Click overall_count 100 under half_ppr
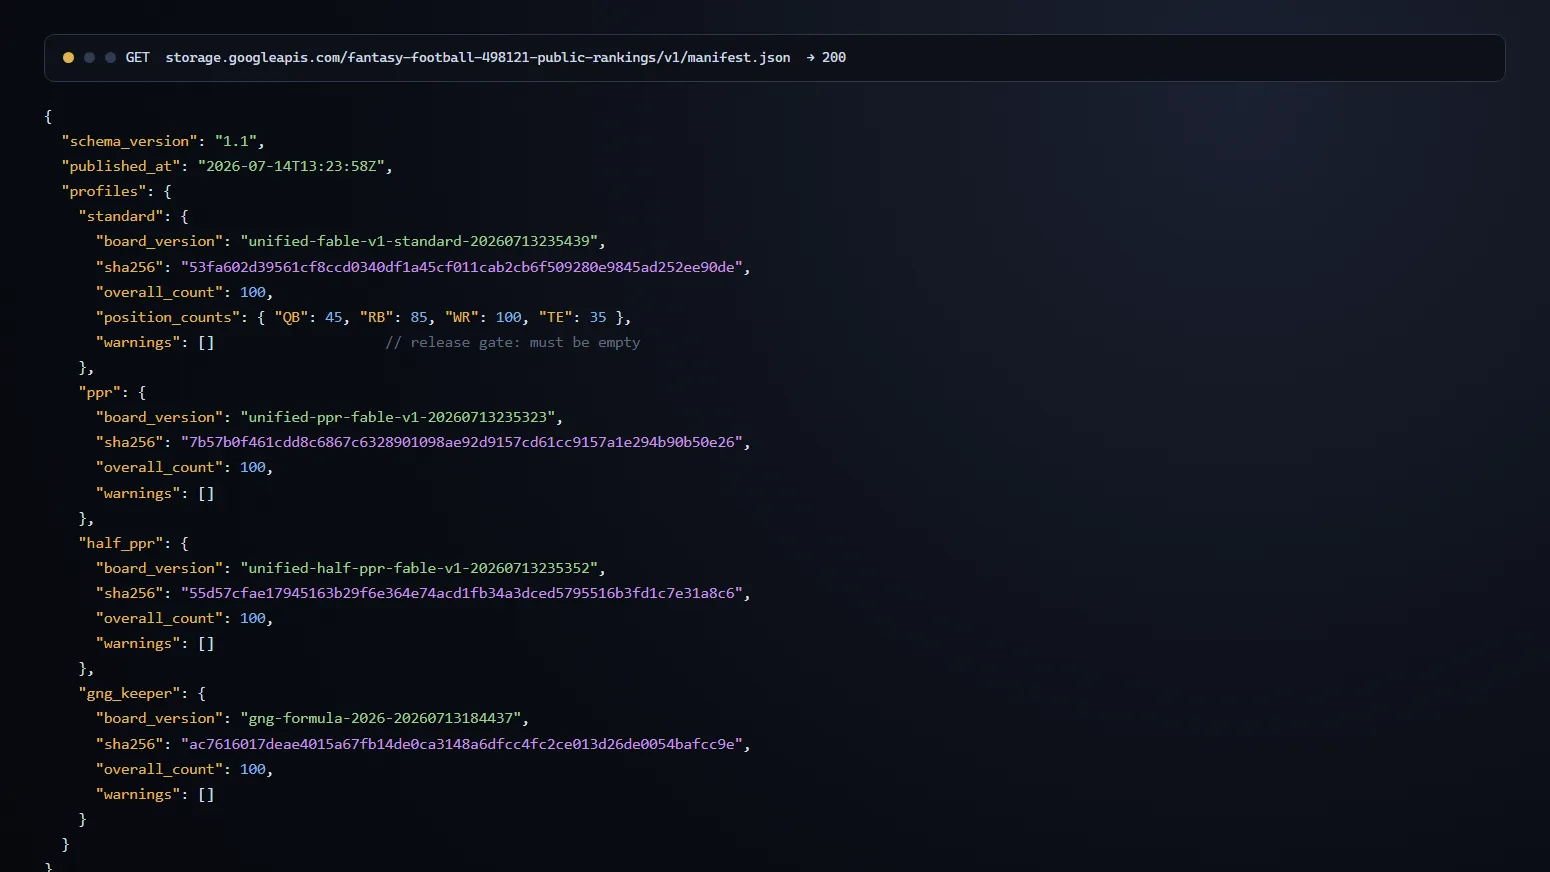 point(253,618)
